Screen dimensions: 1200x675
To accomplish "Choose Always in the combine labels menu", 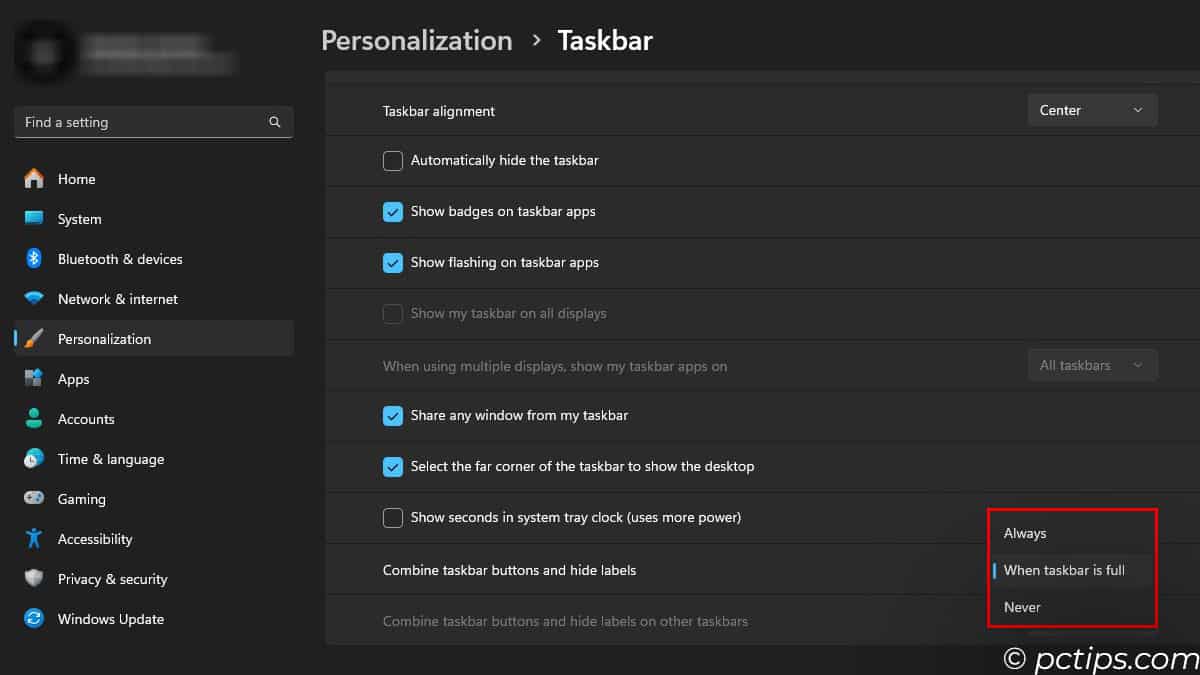I will click(x=1025, y=533).
